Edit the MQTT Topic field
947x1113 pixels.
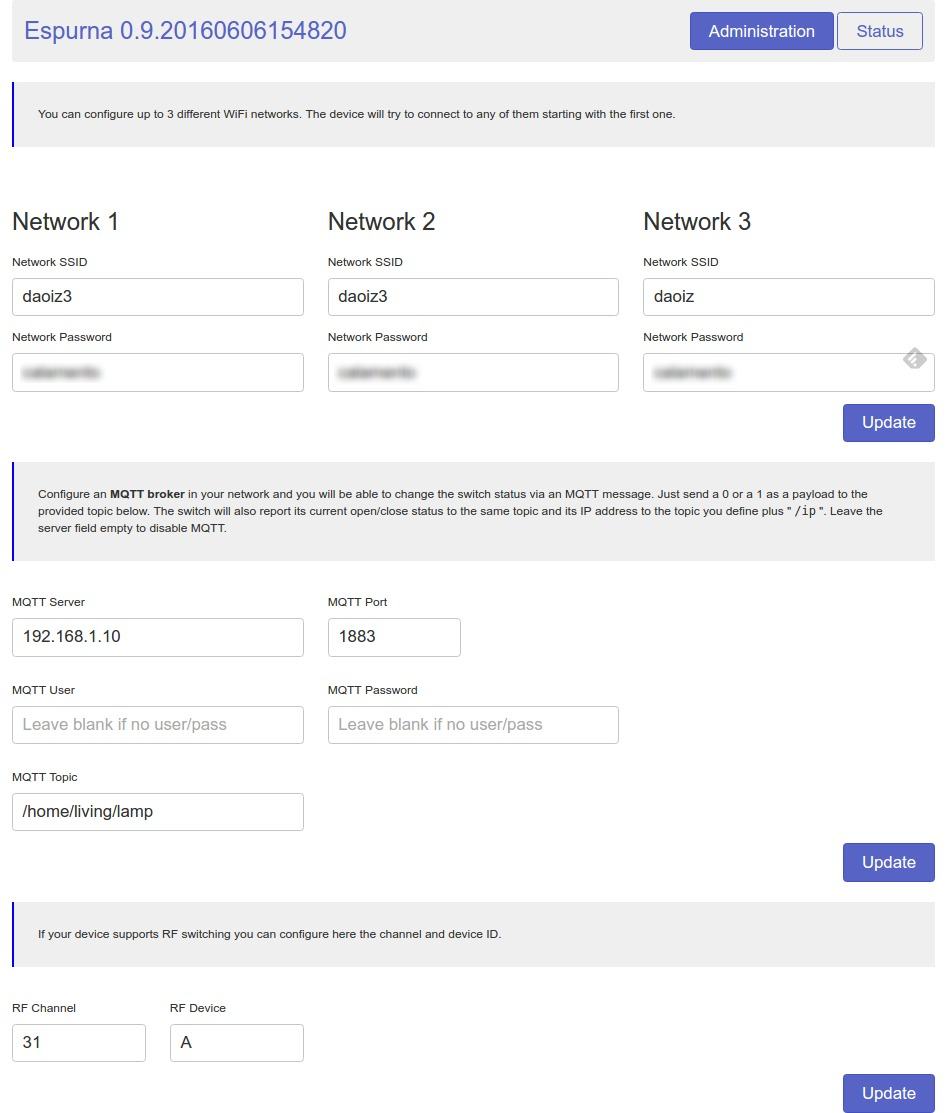click(x=158, y=812)
